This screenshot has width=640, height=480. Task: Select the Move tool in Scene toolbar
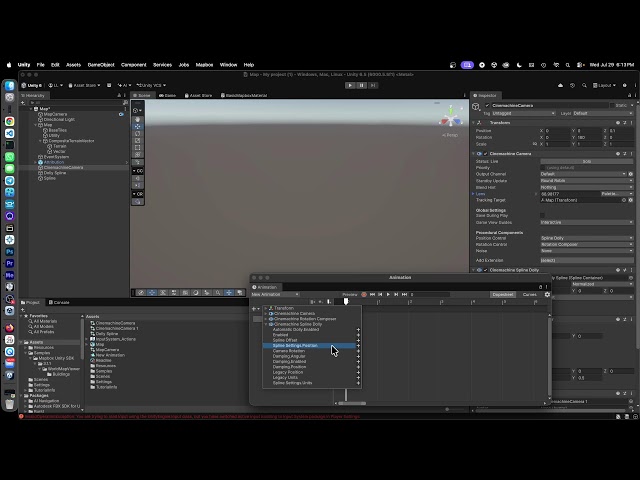pyautogui.click(x=138, y=127)
